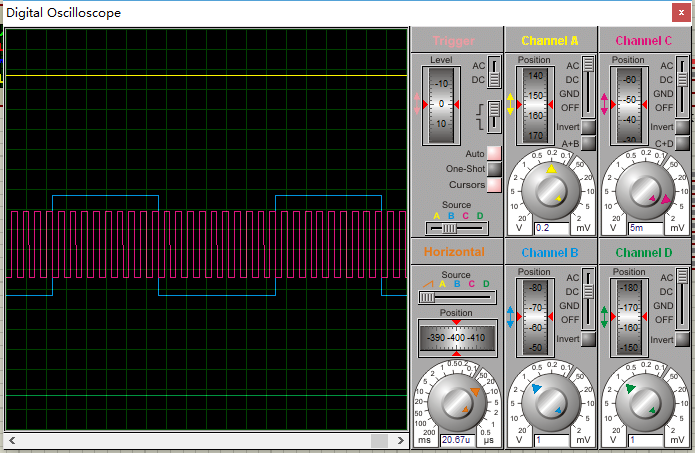Toggle the Trigger Auto button
The width and height of the screenshot is (695, 453).
click(494, 153)
